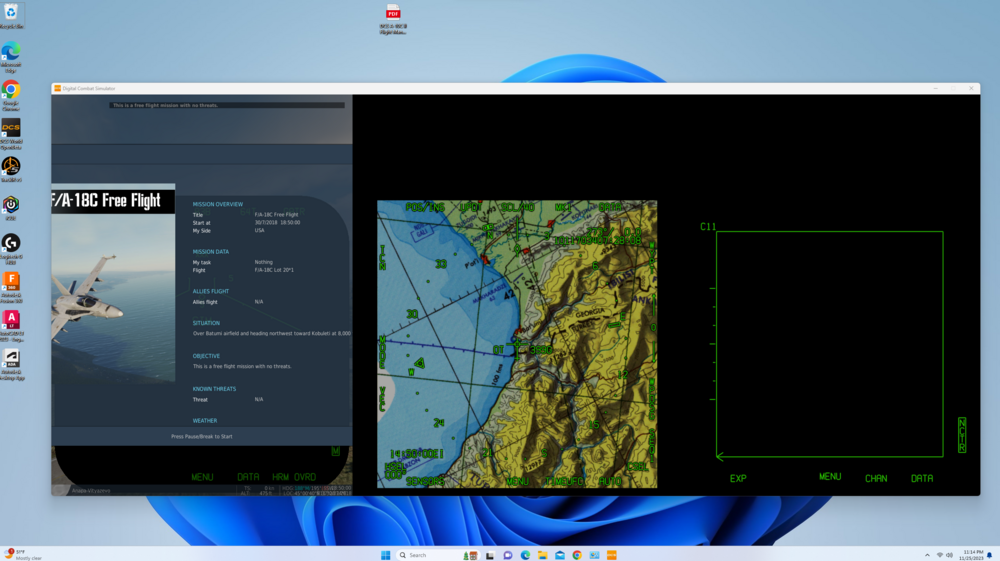Click File Explorer in the taskbar
Image resolution: width=1000 pixels, height=561 pixels.
coord(542,555)
